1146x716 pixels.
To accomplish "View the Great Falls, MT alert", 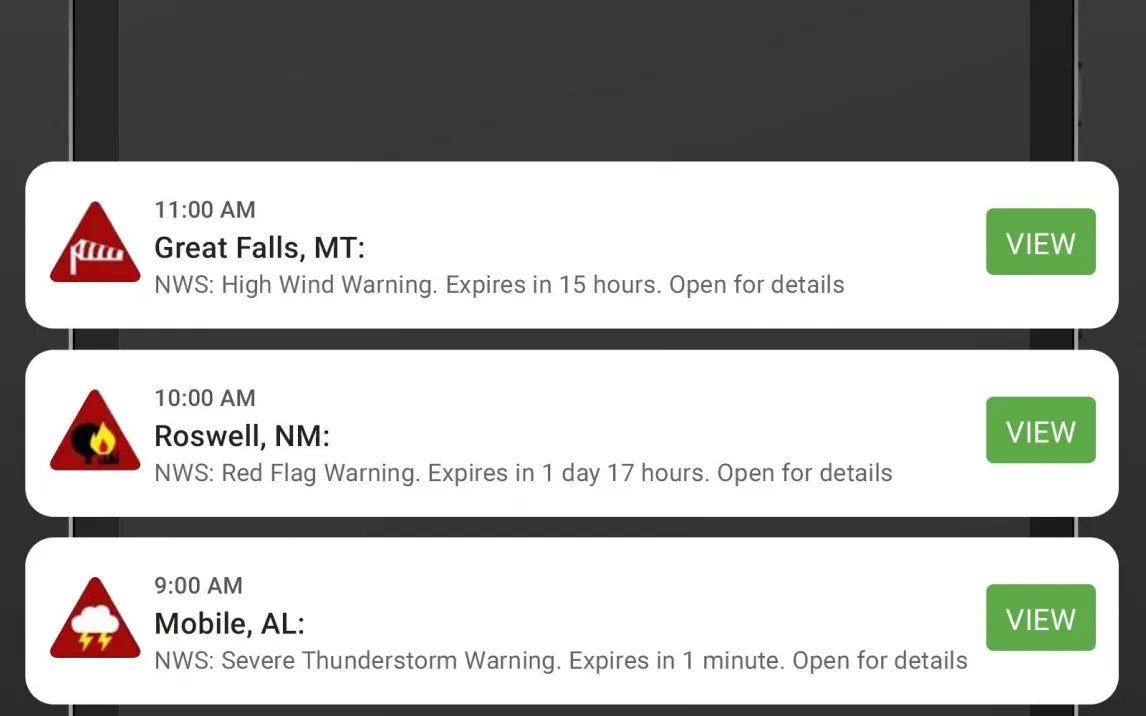I will (x=1040, y=242).
